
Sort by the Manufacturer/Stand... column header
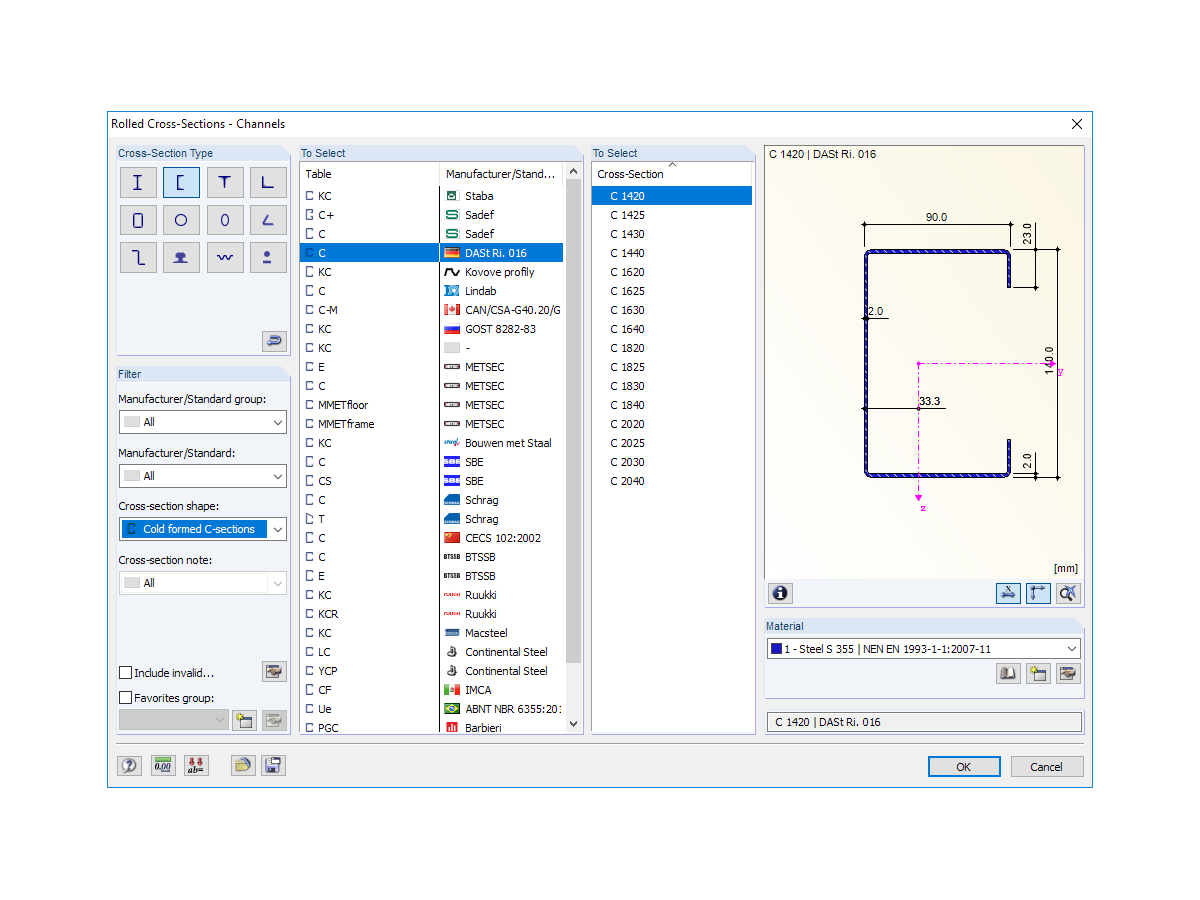click(x=501, y=174)
